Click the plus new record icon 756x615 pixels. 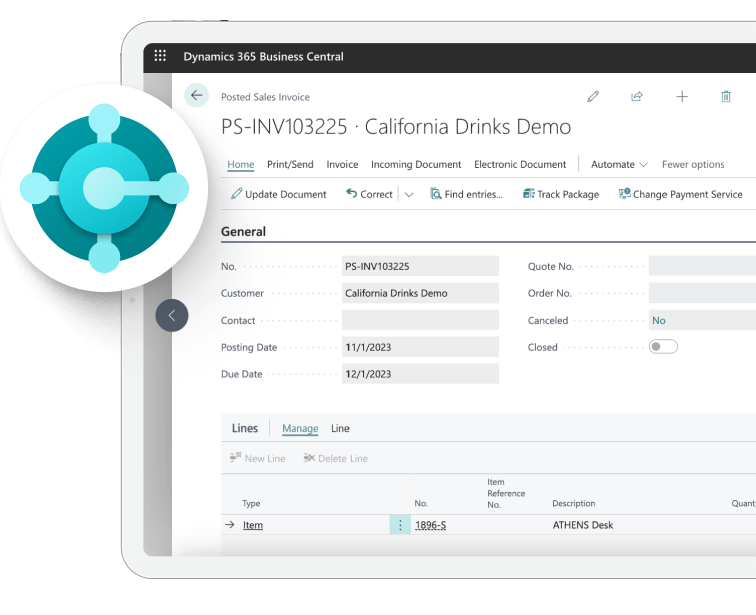click(682, 97)
